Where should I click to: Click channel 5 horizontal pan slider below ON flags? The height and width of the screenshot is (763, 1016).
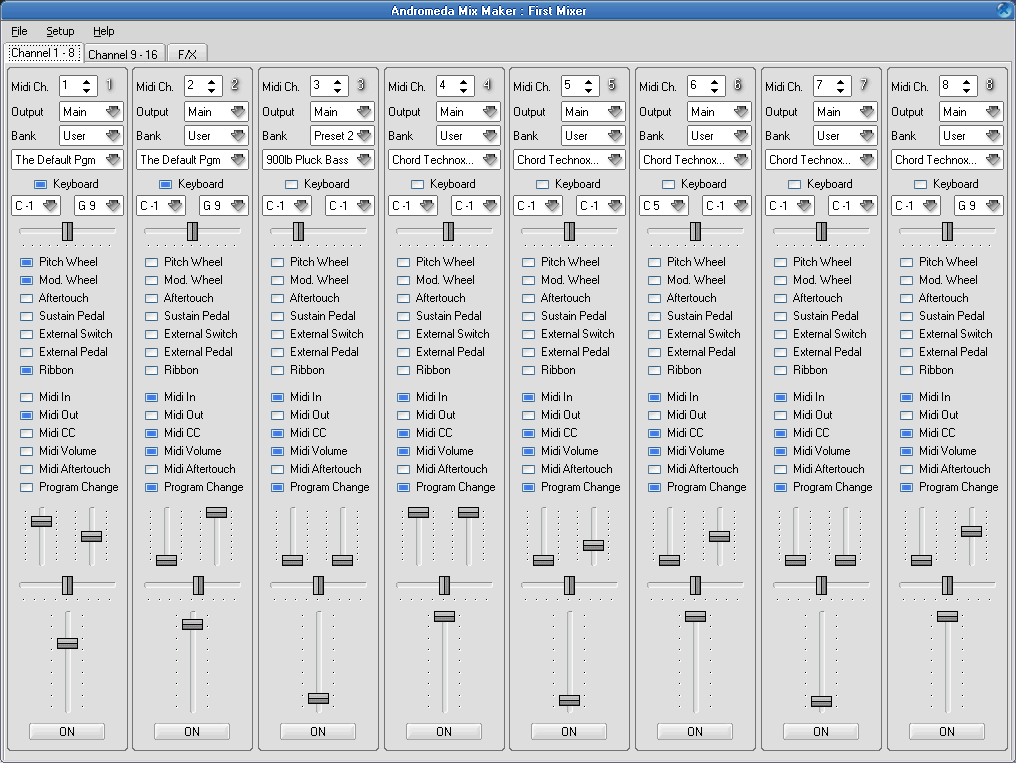click(569, 586)
